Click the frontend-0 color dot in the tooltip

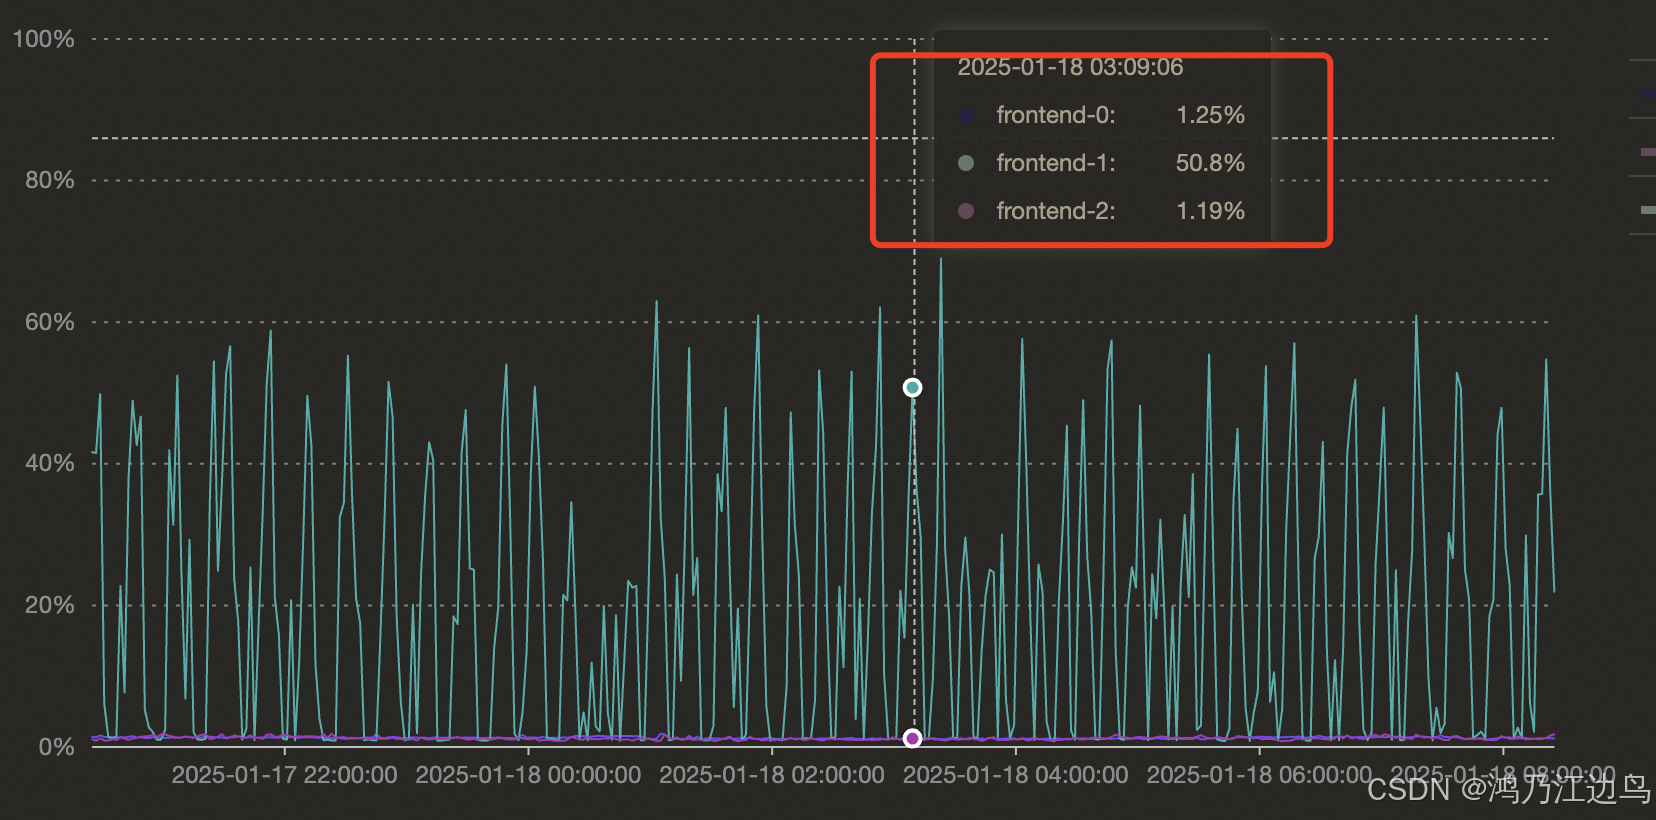pos(966,115)
